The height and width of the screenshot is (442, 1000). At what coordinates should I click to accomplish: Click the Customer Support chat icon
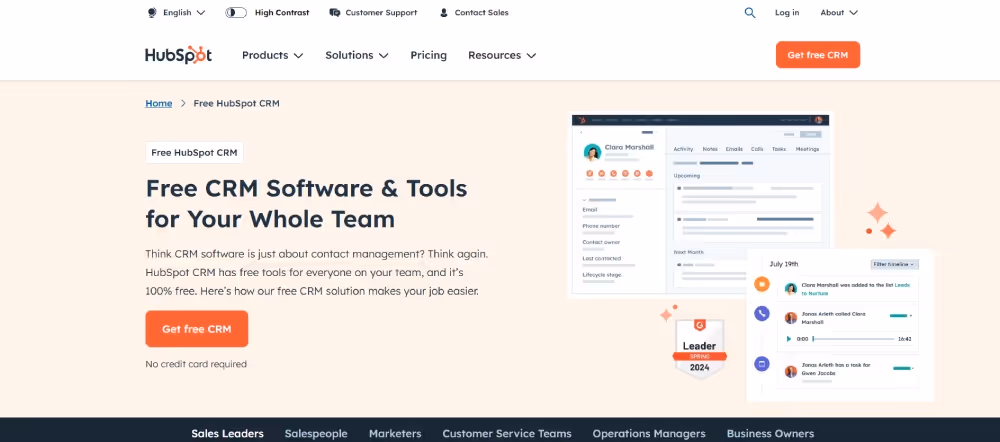click(x=335, y=12)
